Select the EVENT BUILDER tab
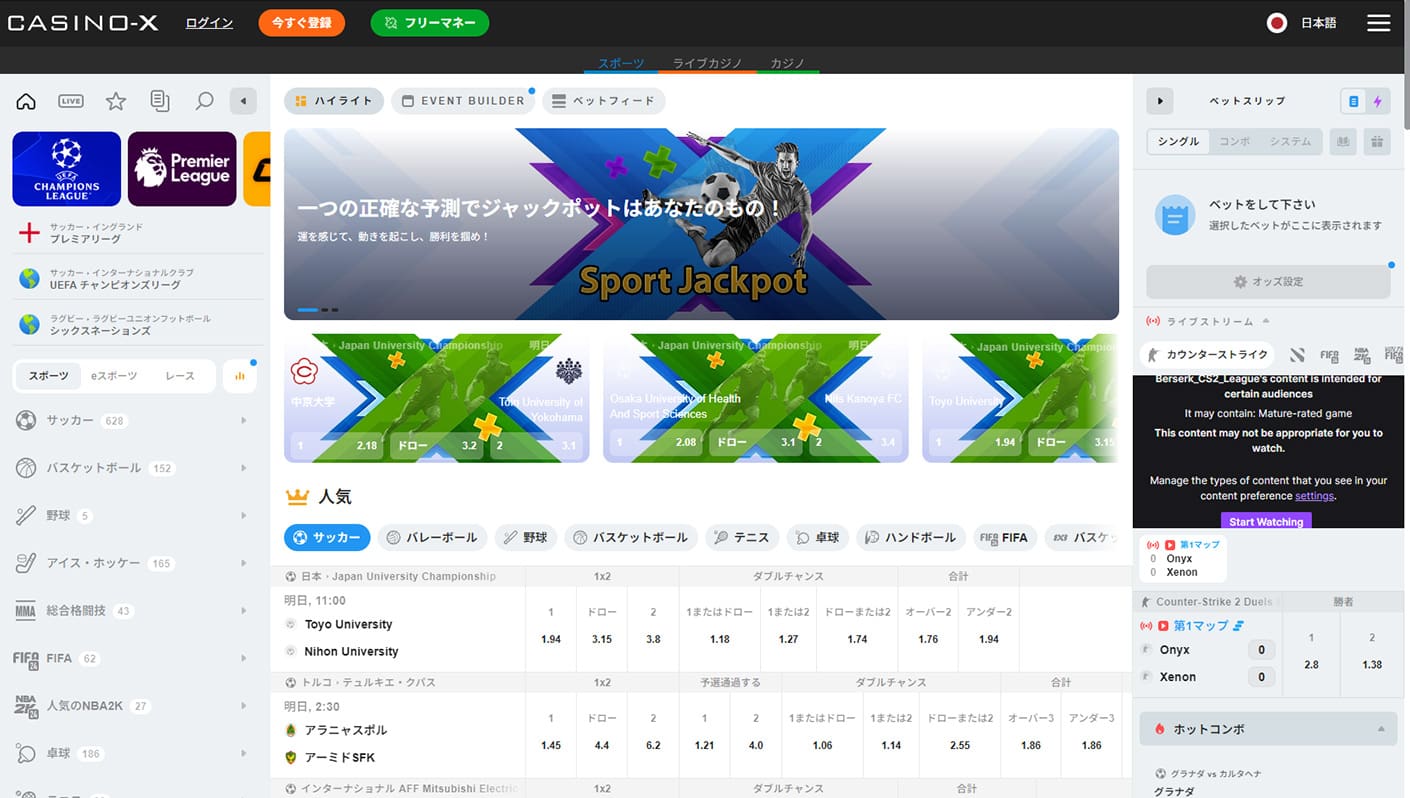This screenshot has width=1410, height=798. (462, 101)
